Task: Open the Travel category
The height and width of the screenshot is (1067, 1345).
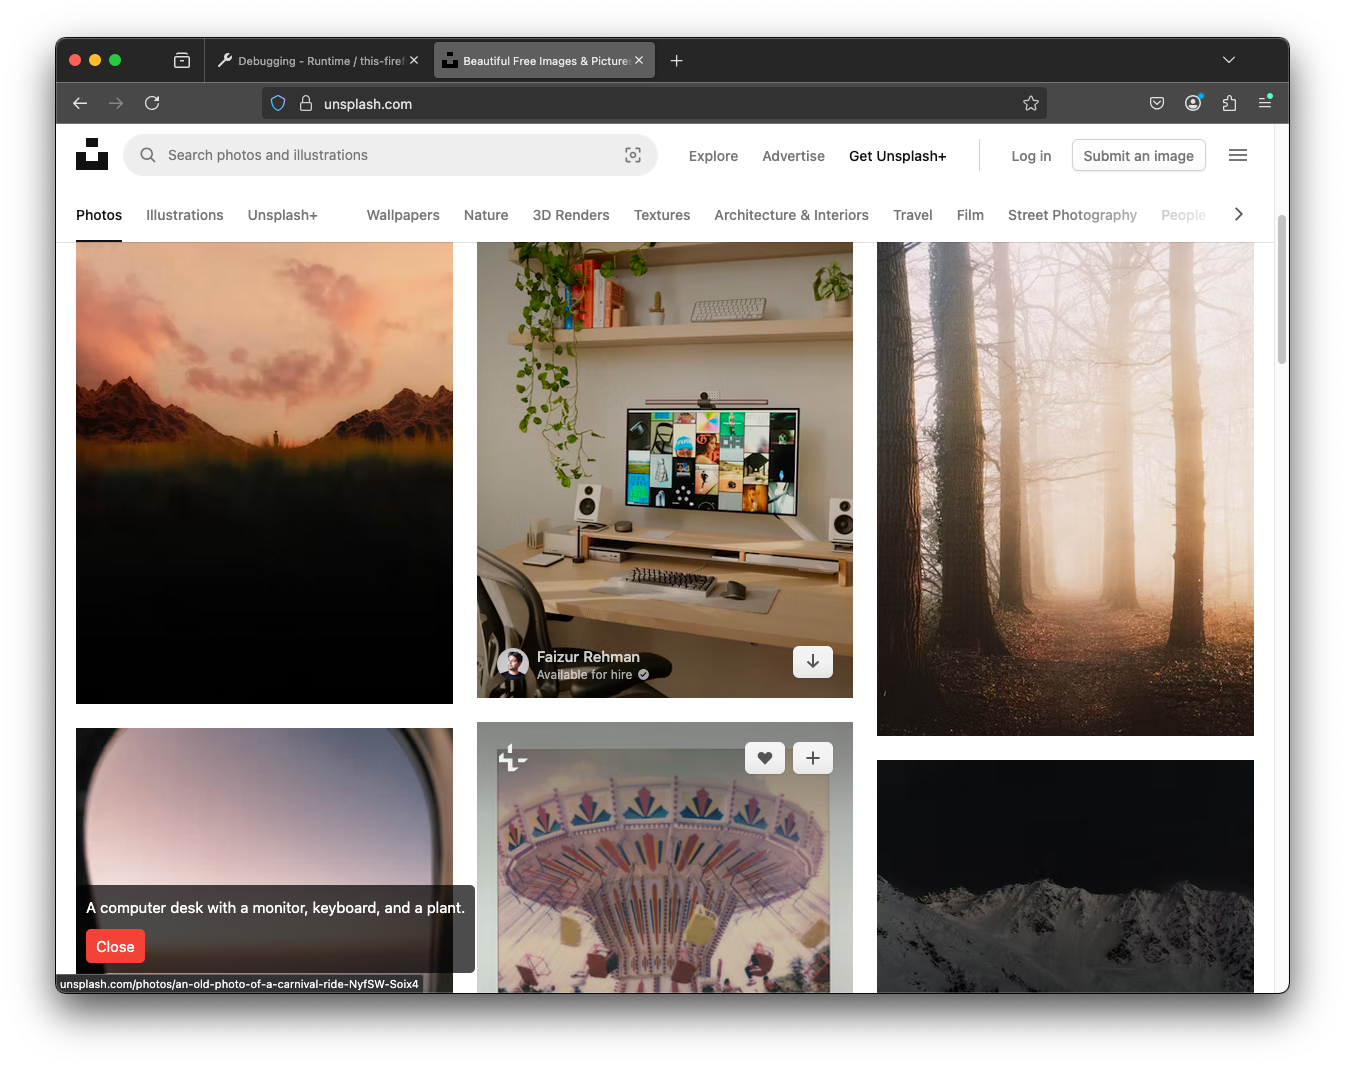Action: 913,215
